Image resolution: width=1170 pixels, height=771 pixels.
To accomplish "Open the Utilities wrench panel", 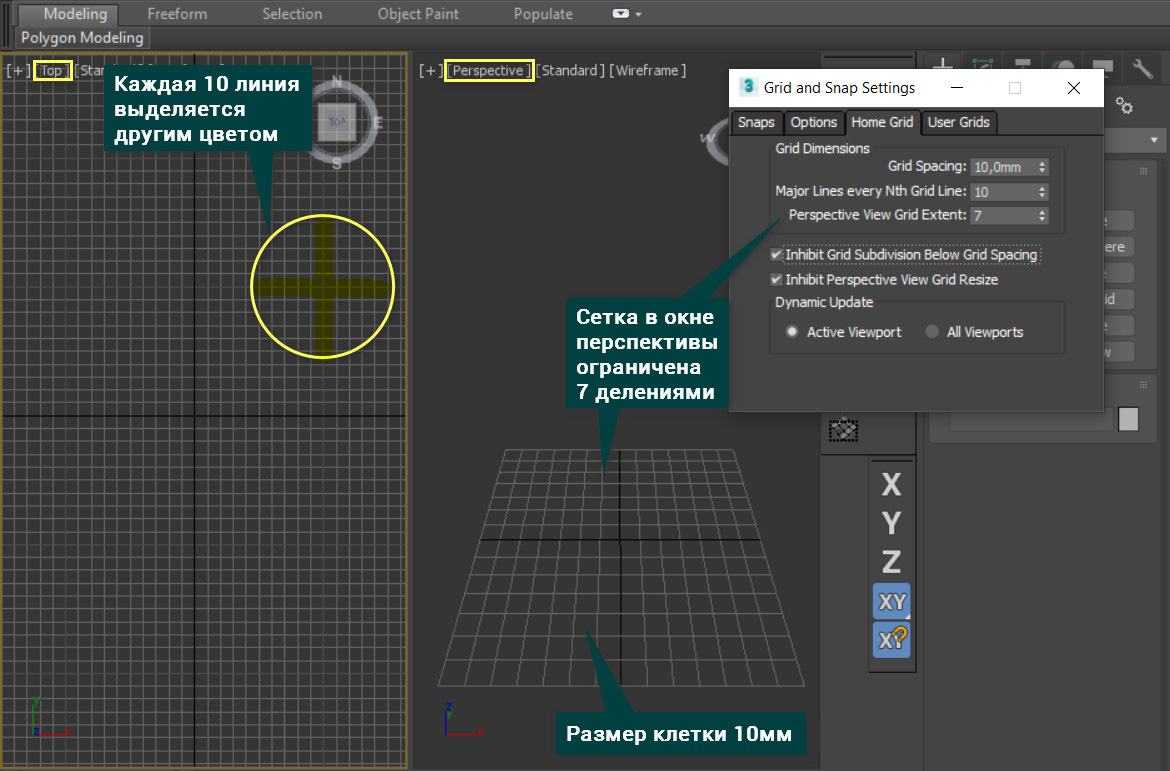I will coord(1142,68).
